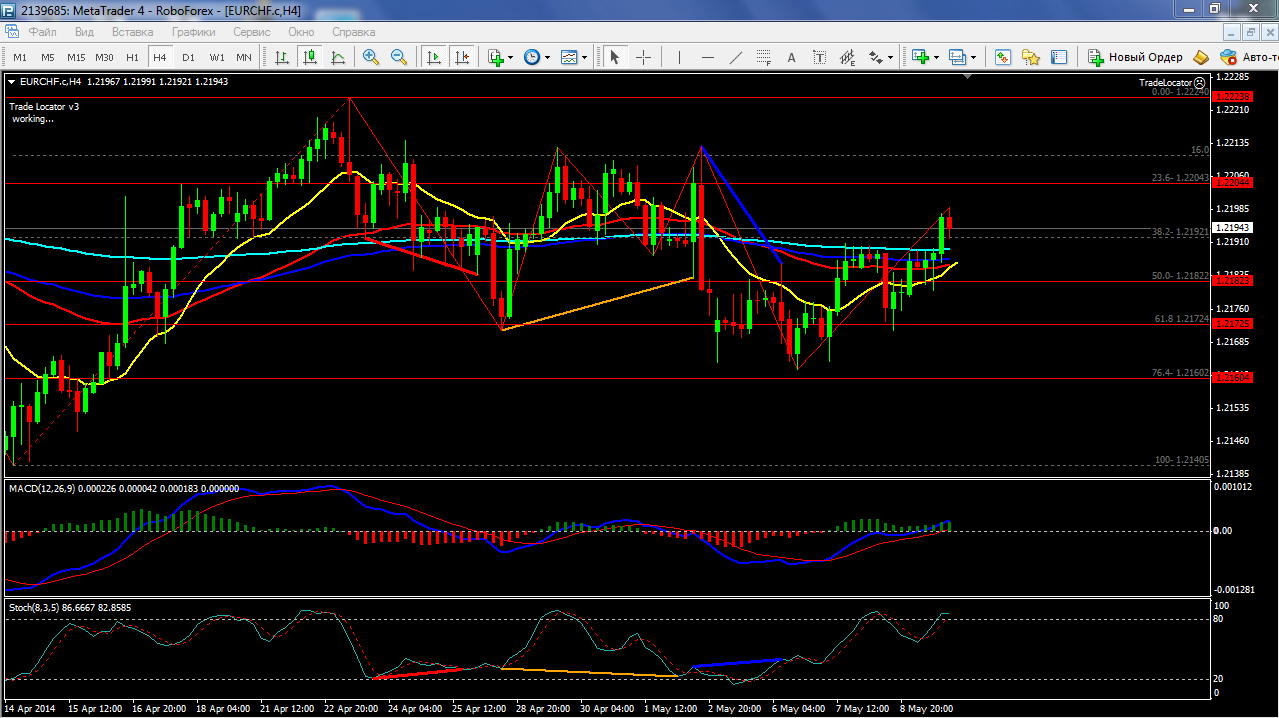Image resolution: width=1279 pixels, height=718 pixels.
Task: Switch chart to candlestick mode
Action: pos(310,57)
